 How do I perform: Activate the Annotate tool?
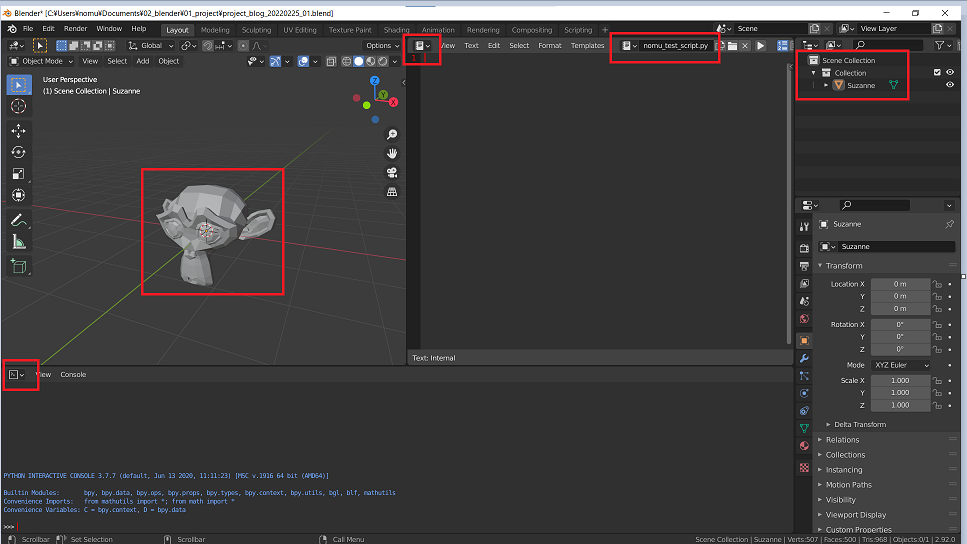pyautogui.click(x=19, y=220)
